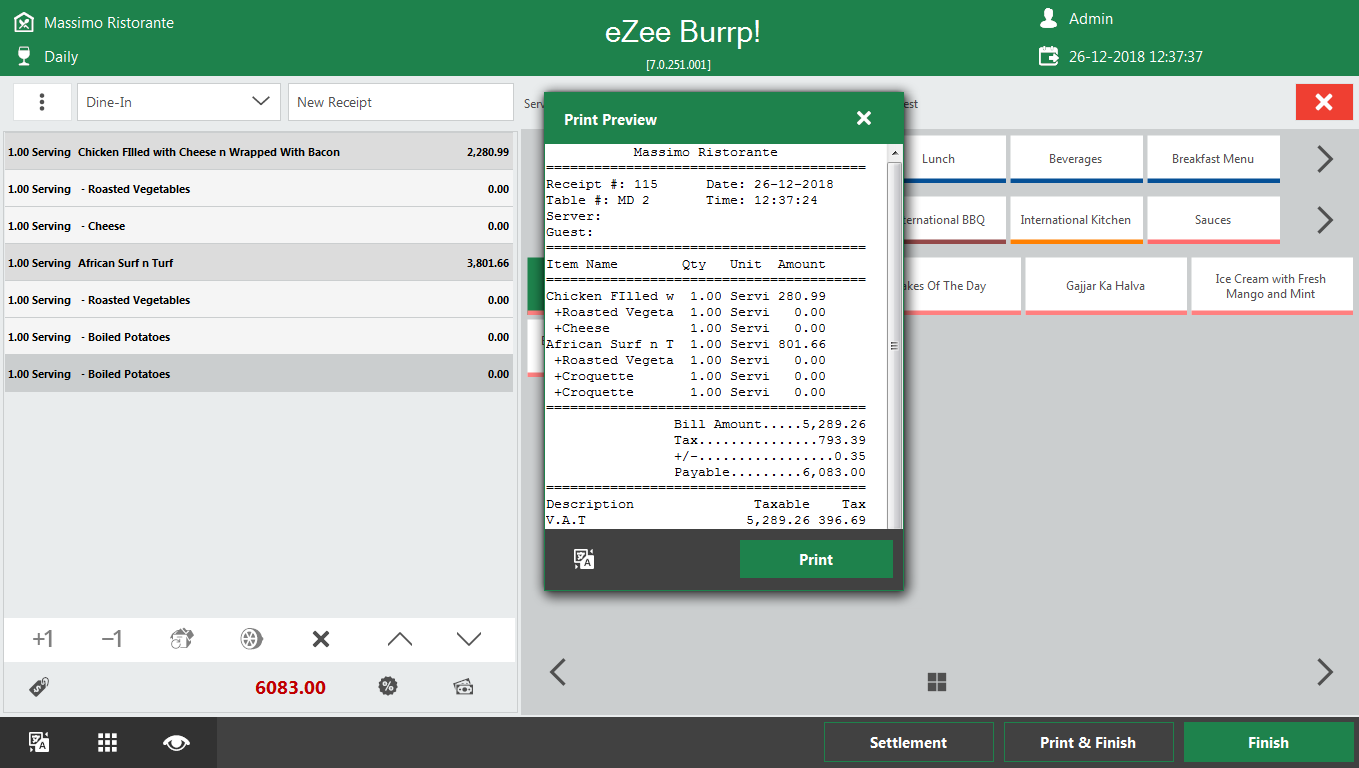The width and height of the screenshot is (1359, 768).
Task: Click the Massimo Ristorante restaurant icon
Action: point(24,22)
